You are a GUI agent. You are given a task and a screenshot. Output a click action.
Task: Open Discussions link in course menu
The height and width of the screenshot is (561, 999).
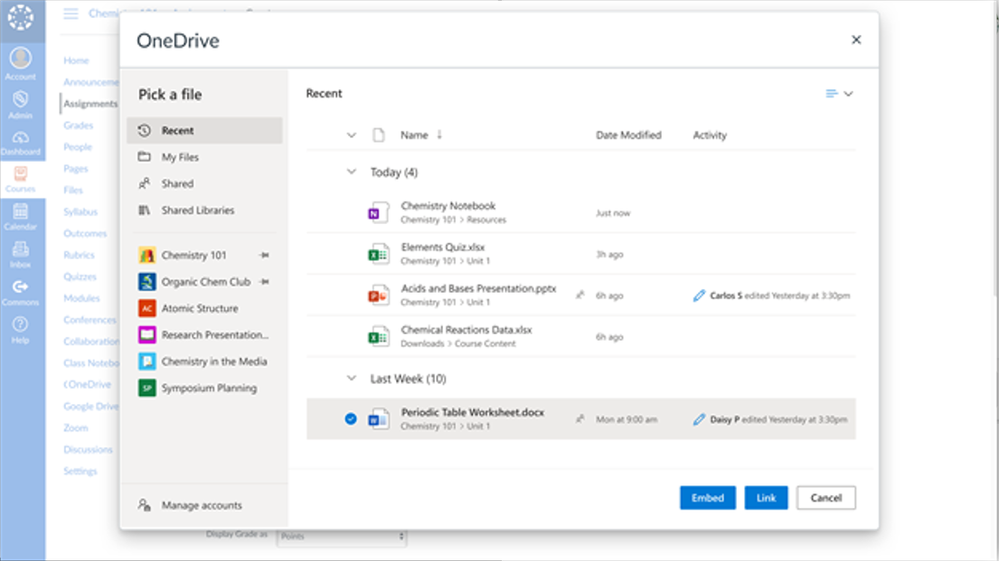tap(88, 450)
